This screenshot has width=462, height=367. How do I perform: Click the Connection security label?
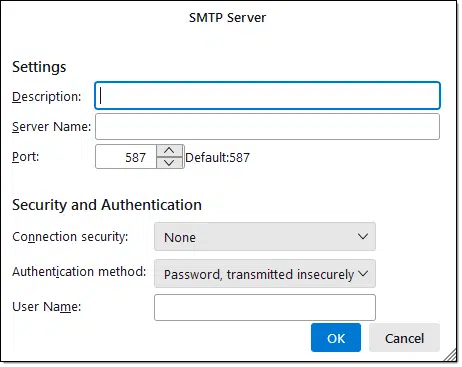point(70,237)
